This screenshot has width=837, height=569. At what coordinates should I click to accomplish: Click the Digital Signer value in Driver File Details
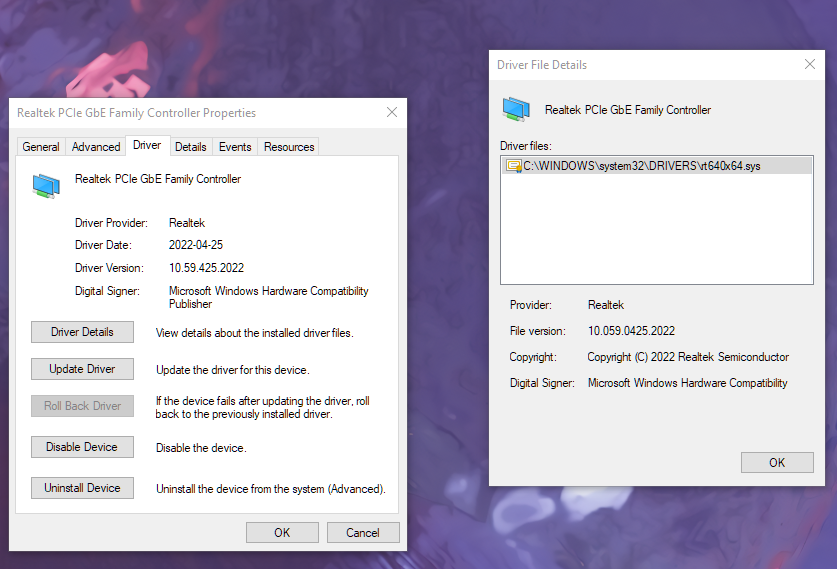point(688,383)
